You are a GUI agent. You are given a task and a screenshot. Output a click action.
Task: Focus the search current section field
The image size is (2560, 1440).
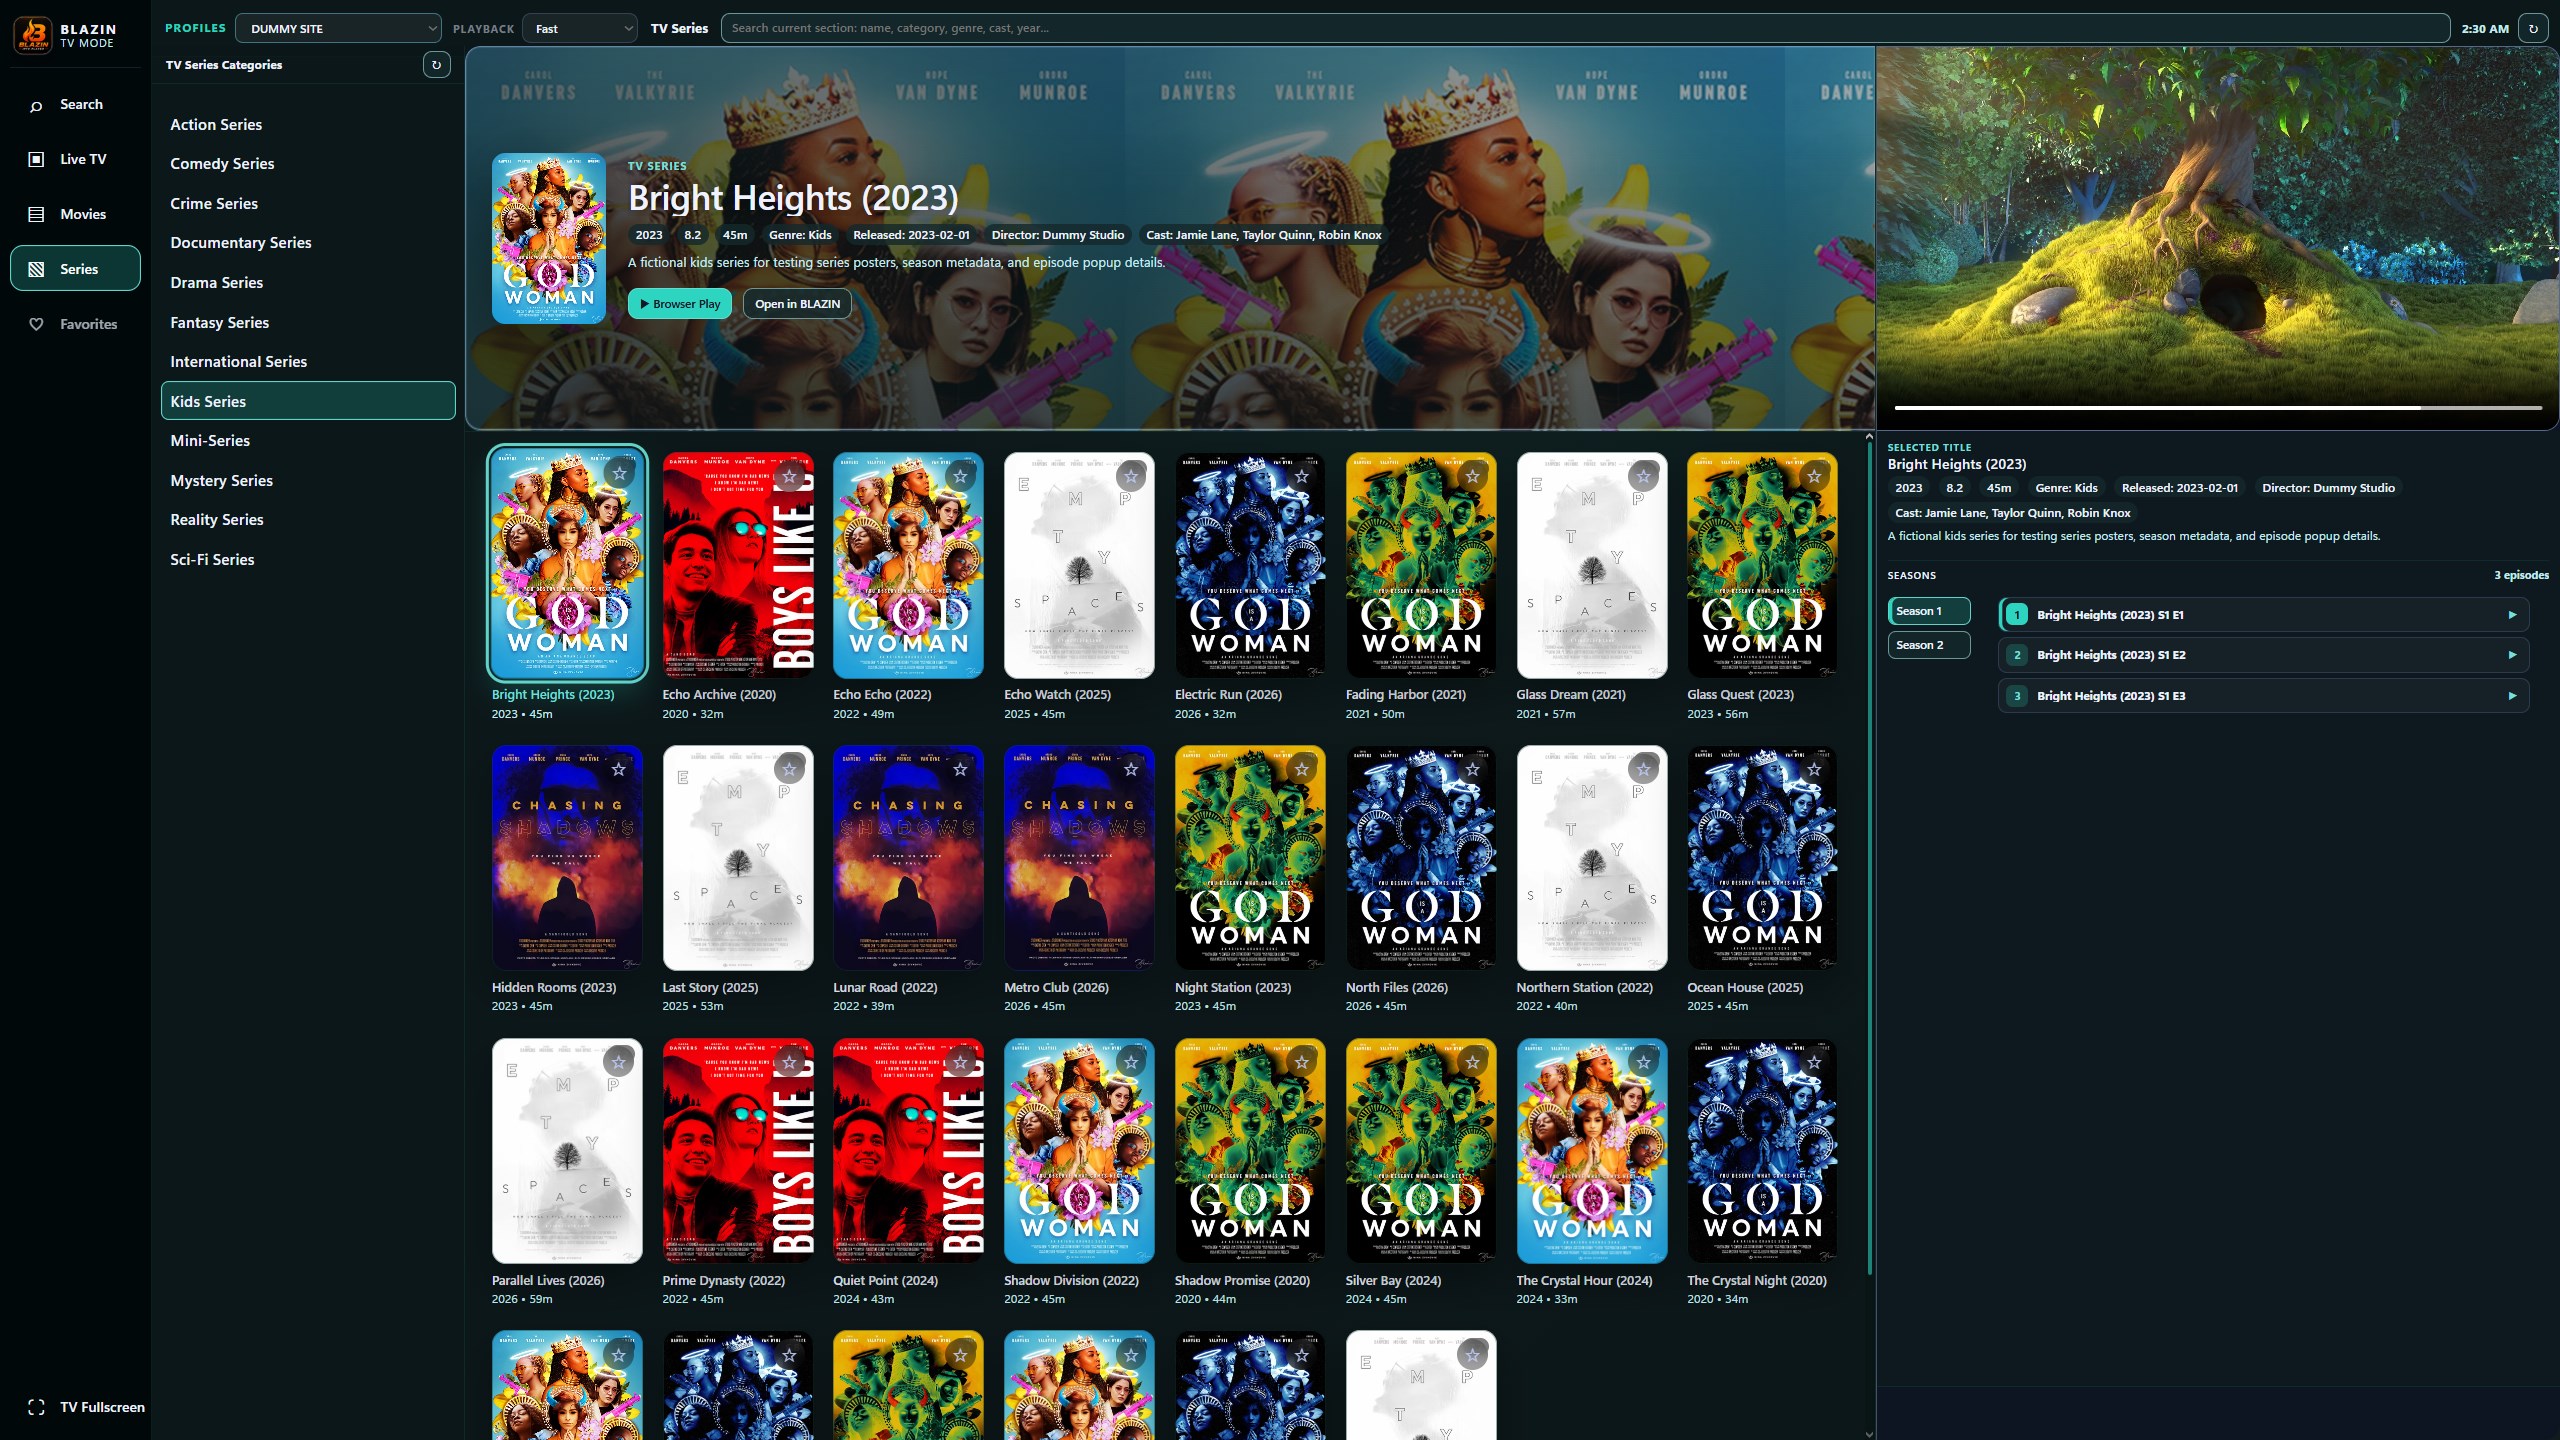[1585, 28]
